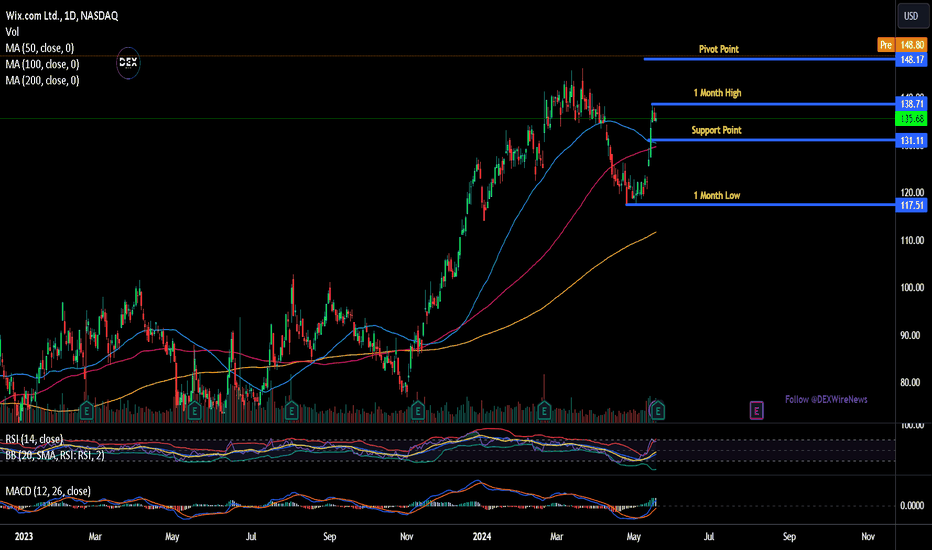Click the 2024 label on time axis

(x=481, y=536)
